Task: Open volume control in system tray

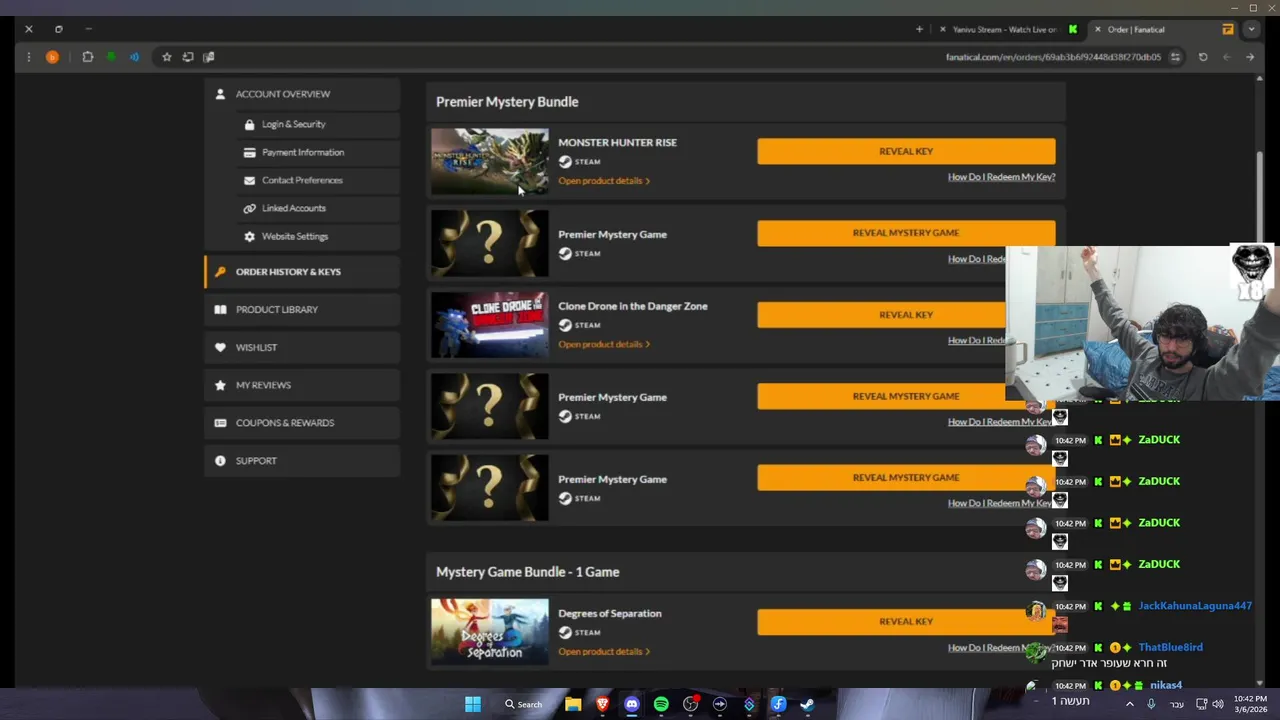Action: [x=1217, y=704]
